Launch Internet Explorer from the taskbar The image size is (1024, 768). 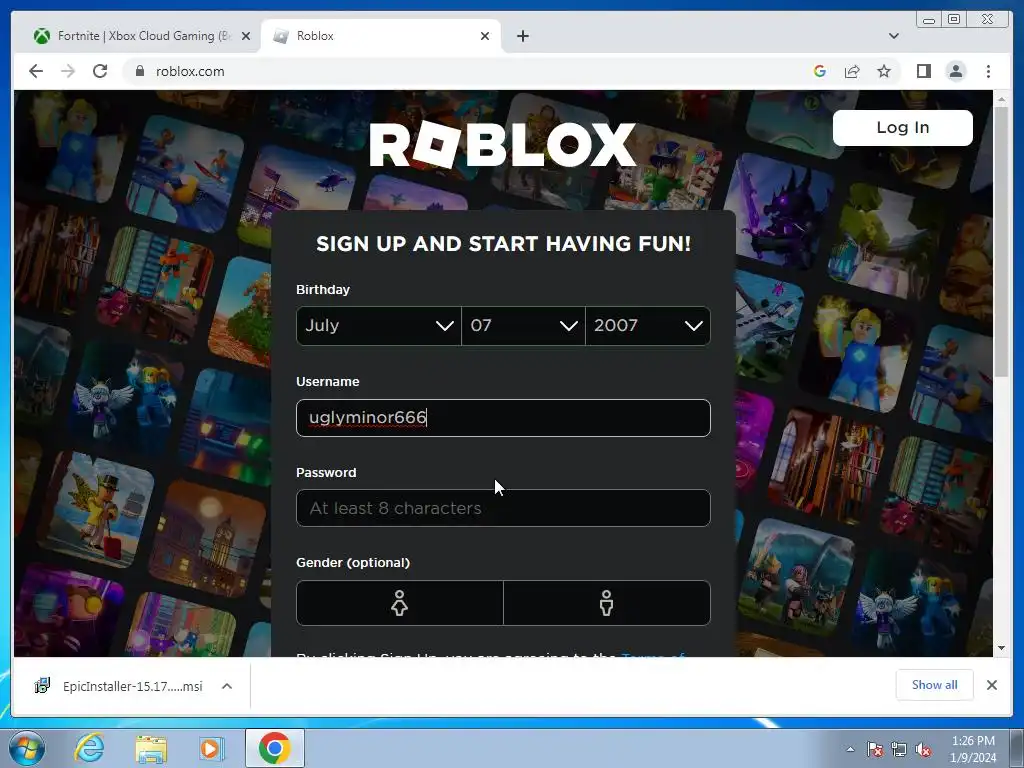click(x=89, y=748)
